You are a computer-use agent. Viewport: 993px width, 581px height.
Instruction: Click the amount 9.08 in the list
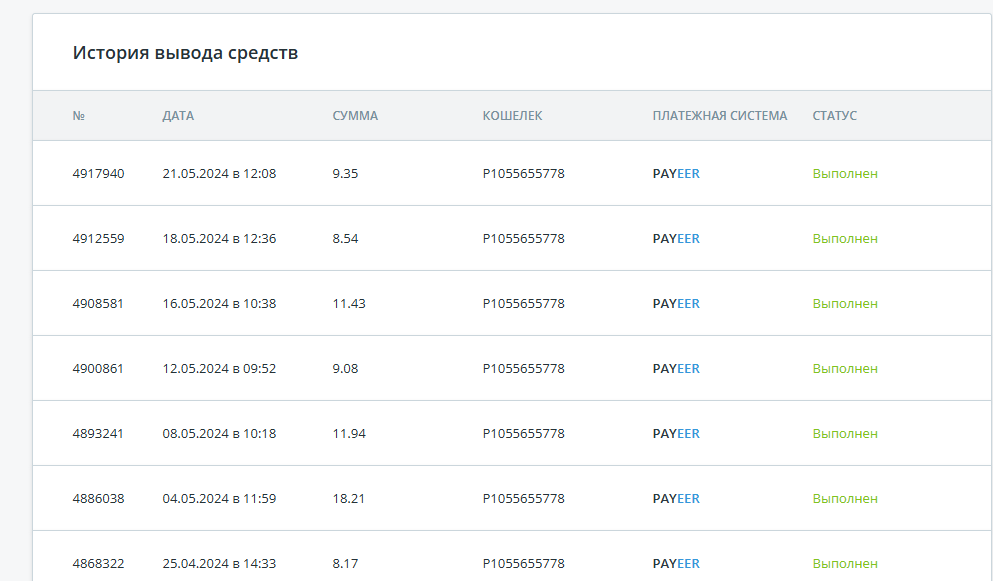point(345,369)
